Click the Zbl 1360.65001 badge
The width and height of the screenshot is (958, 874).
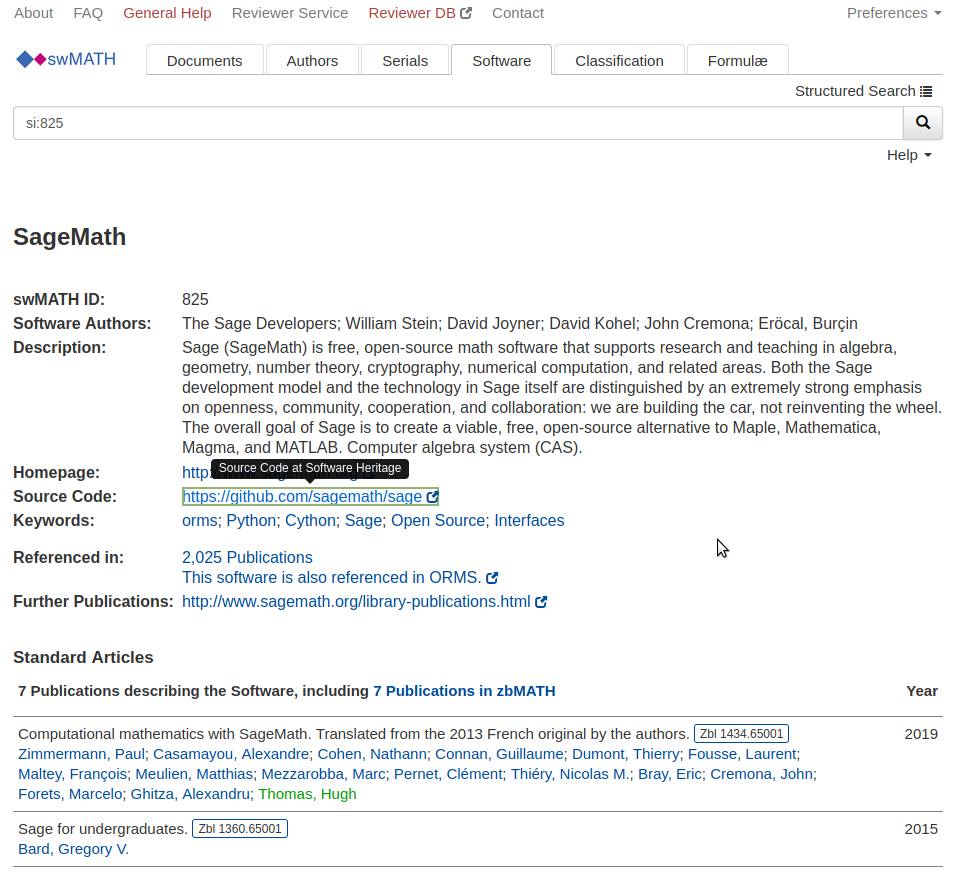point(239,829)
